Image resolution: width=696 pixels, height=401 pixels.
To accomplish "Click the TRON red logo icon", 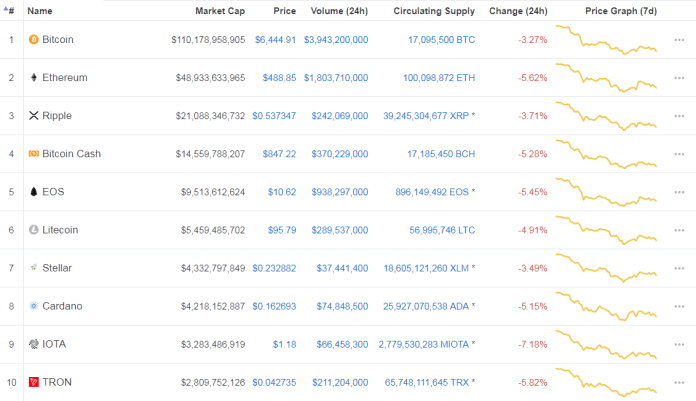I will [34, 382].
